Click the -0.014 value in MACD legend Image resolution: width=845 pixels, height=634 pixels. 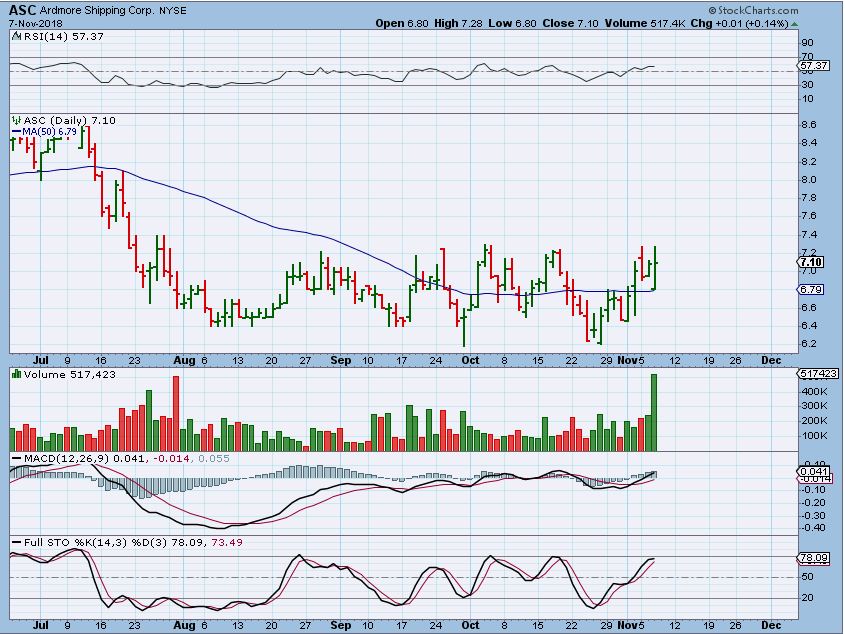[171, 459]
